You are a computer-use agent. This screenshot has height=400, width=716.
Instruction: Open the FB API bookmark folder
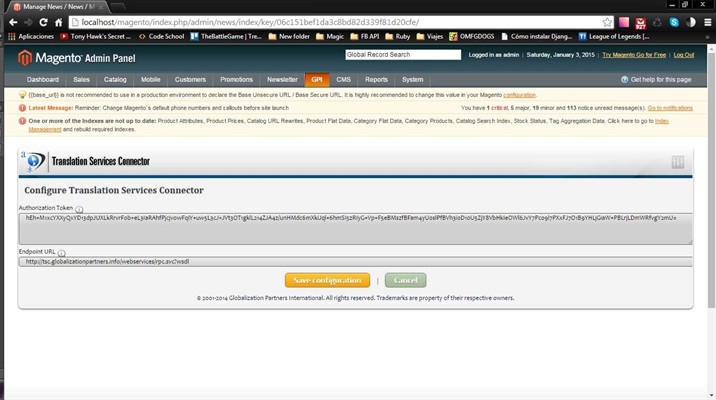pos(365,36)
